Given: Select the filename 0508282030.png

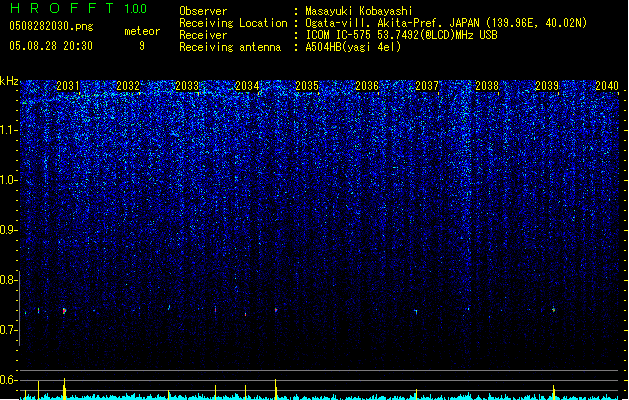Looking at the screenshot, I should 51,26.
